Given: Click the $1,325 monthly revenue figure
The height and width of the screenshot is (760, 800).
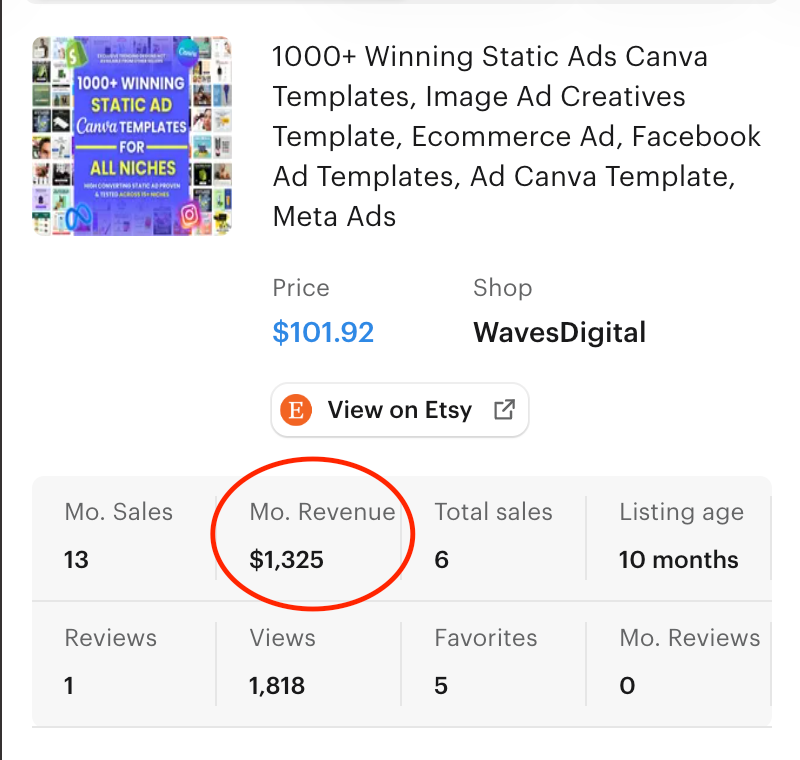Looking at the screenshot, I should [287, 559].
